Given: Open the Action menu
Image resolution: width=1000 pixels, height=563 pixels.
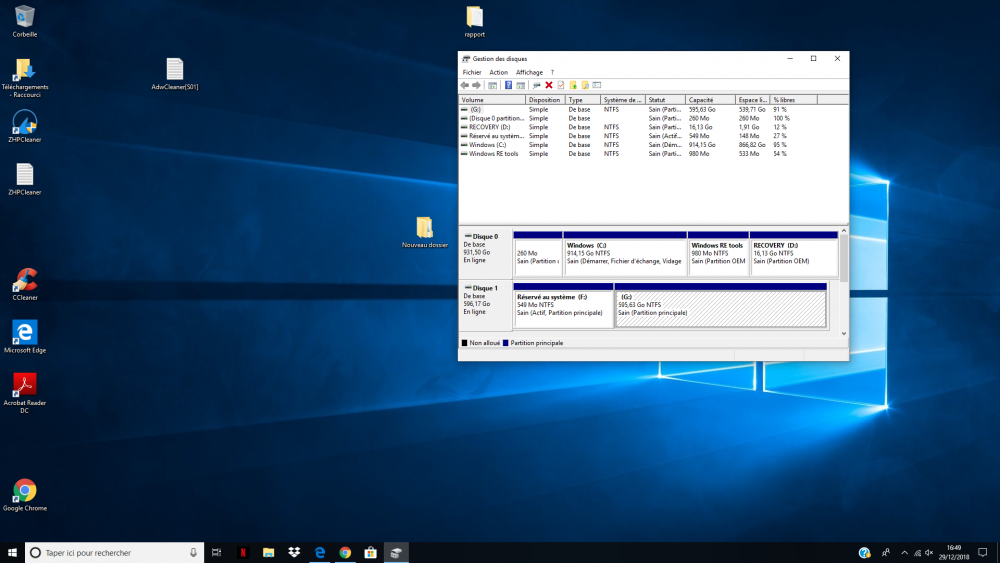Looking at the screenshot, I should (x=498, y=72).
